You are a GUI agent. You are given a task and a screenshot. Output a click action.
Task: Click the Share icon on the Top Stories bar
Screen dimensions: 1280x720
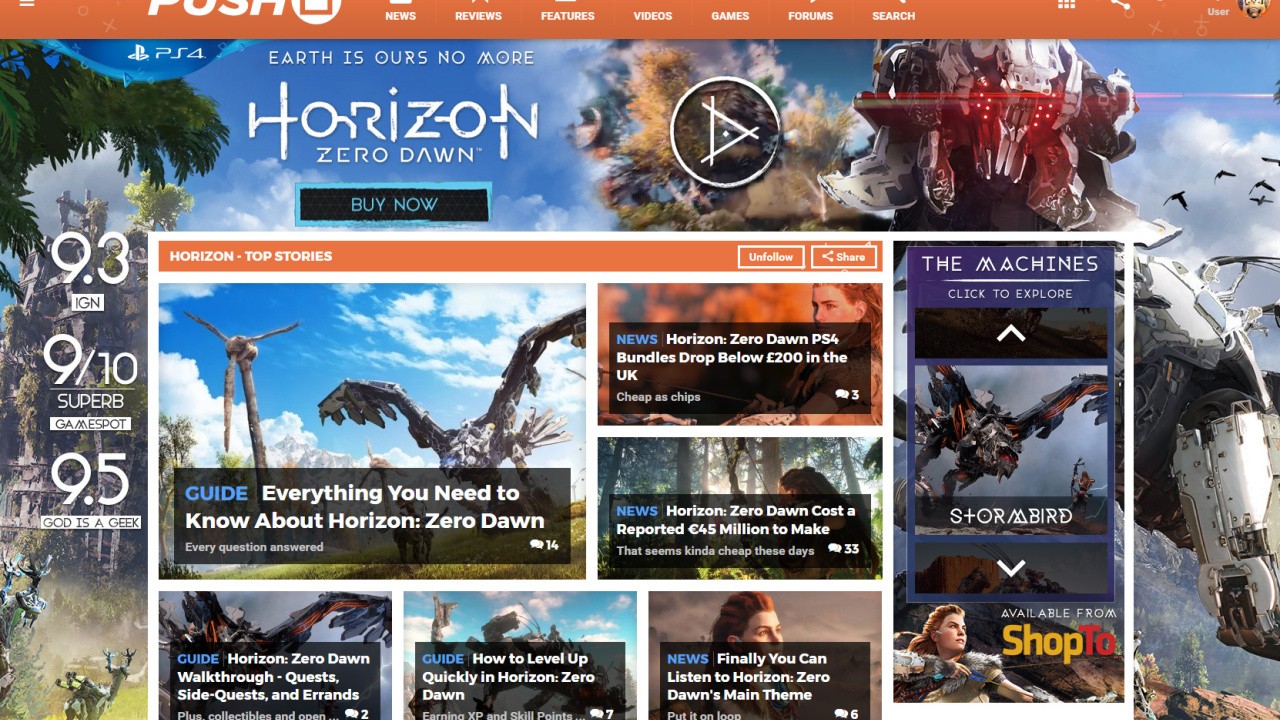coord(843,256)
